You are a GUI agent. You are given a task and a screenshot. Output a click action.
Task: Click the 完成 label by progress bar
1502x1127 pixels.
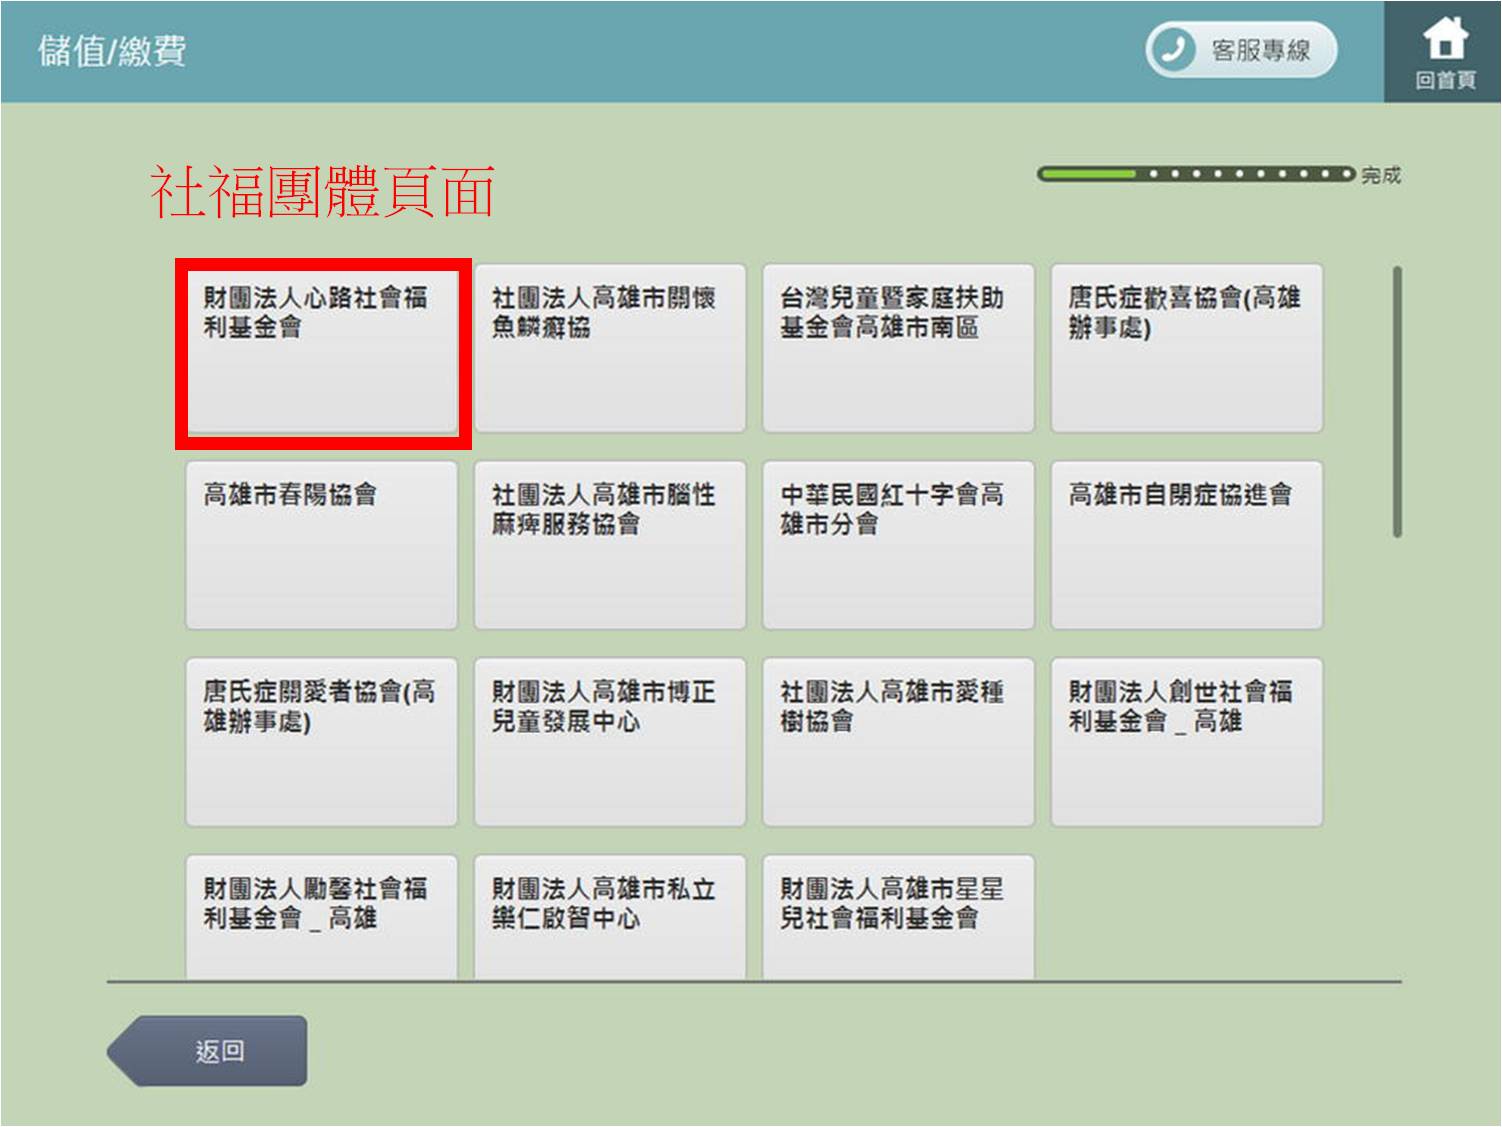[x=1380, y=175]
